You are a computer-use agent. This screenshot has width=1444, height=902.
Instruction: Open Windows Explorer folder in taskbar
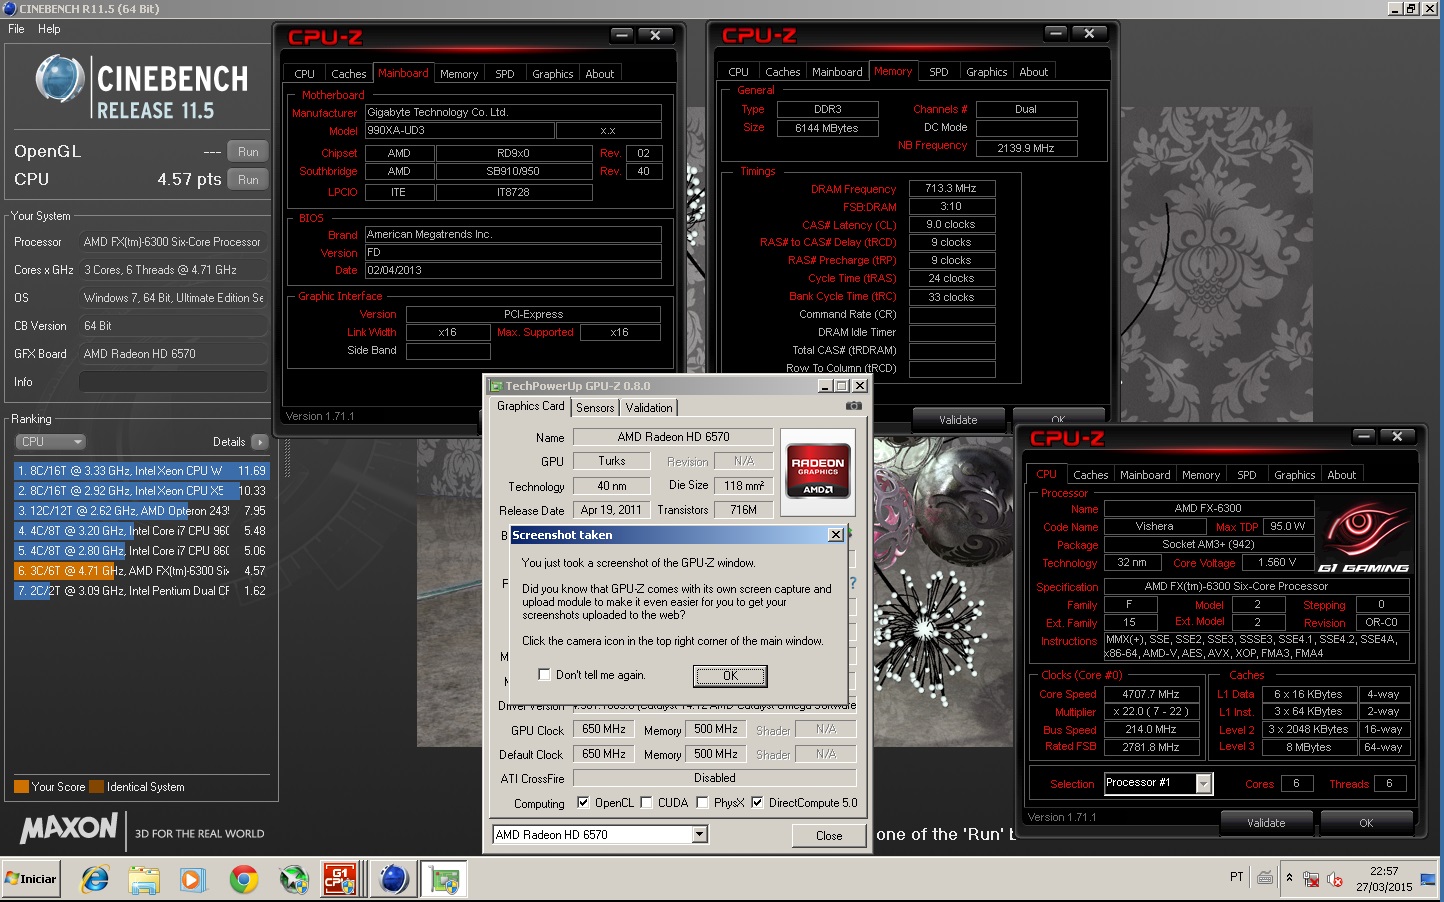click(x=144, y=879)
